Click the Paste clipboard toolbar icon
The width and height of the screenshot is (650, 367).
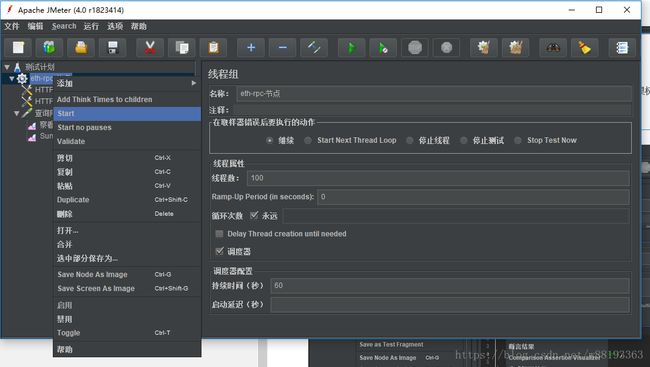tap(213, 48)
